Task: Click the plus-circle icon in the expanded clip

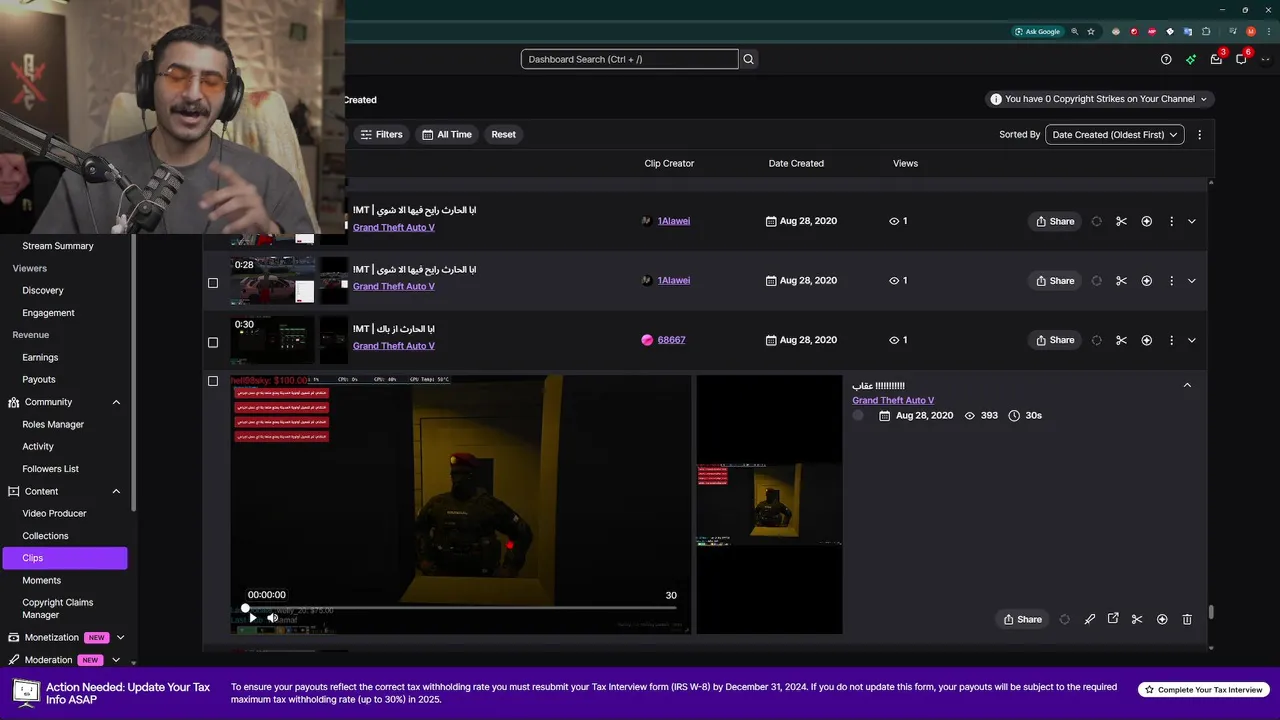Action: coord(1162,619)
